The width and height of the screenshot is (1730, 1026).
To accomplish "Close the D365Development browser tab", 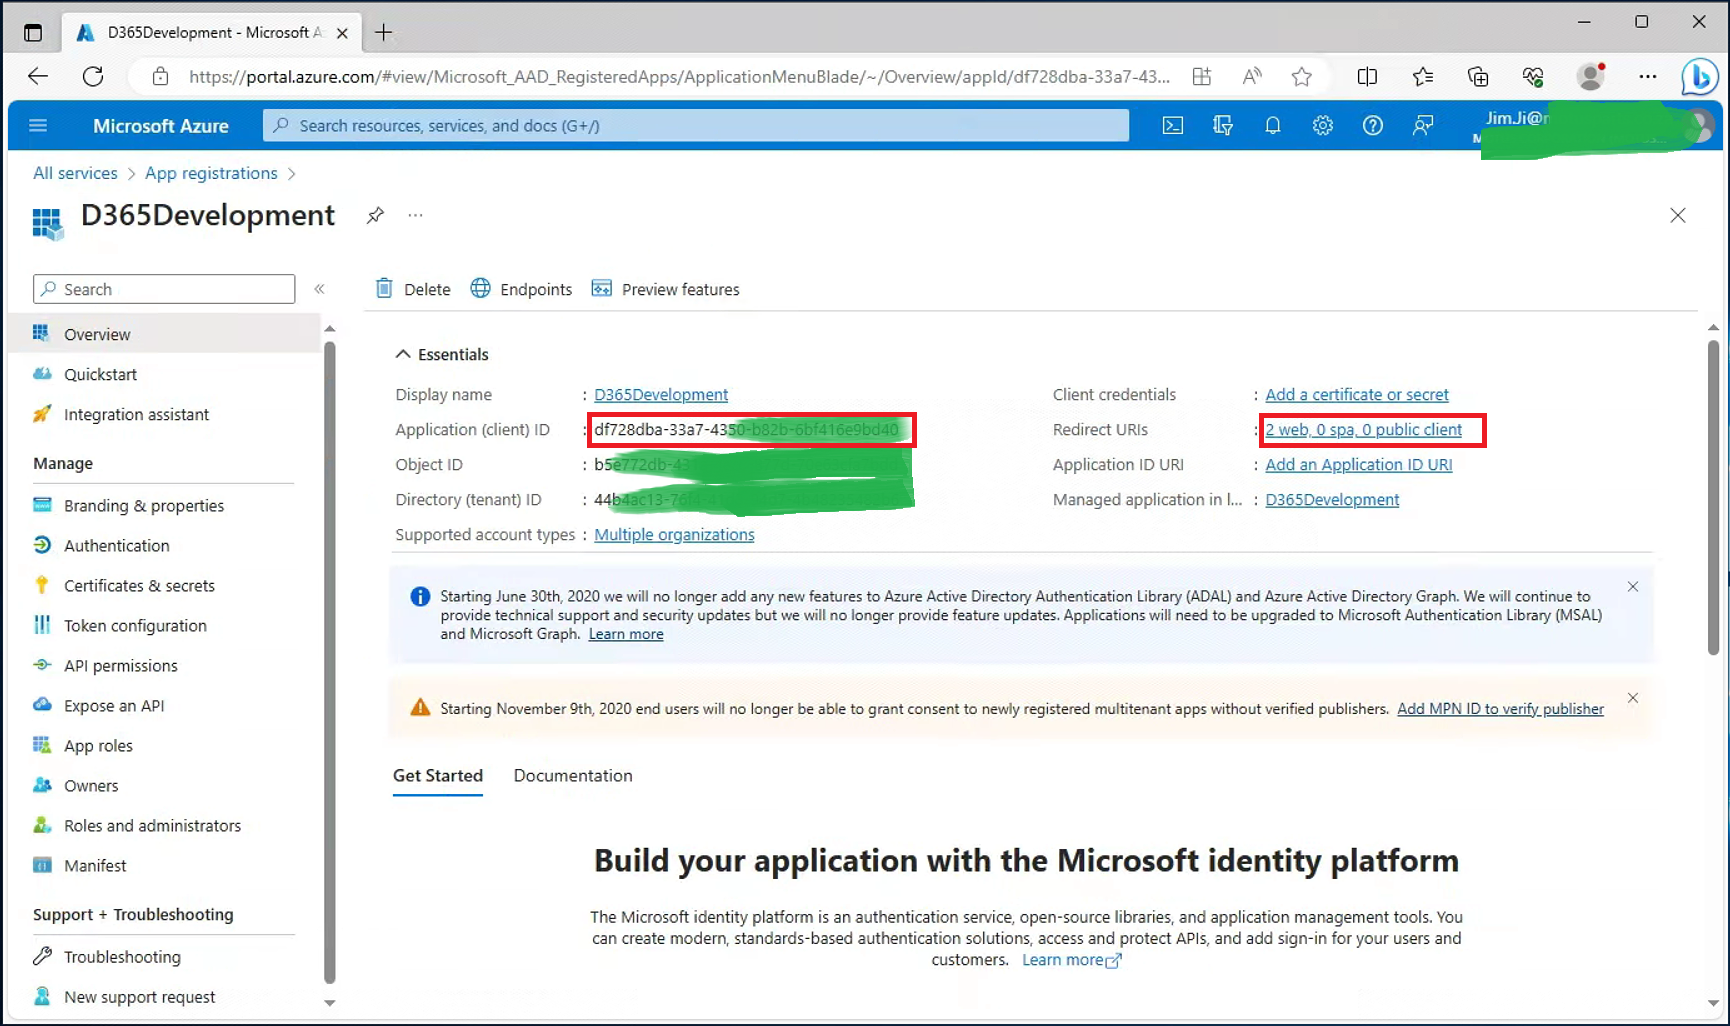I will 342,33.
